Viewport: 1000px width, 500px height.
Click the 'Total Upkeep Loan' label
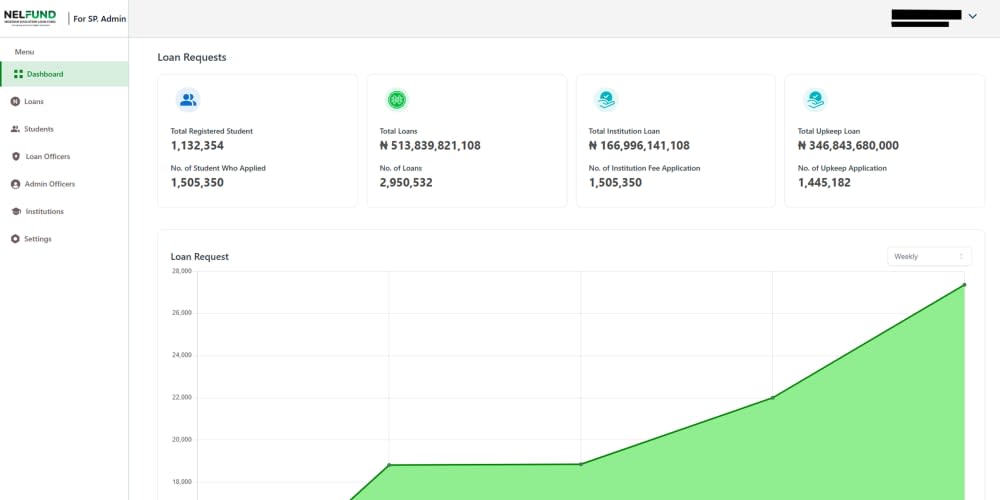[828, 131]
